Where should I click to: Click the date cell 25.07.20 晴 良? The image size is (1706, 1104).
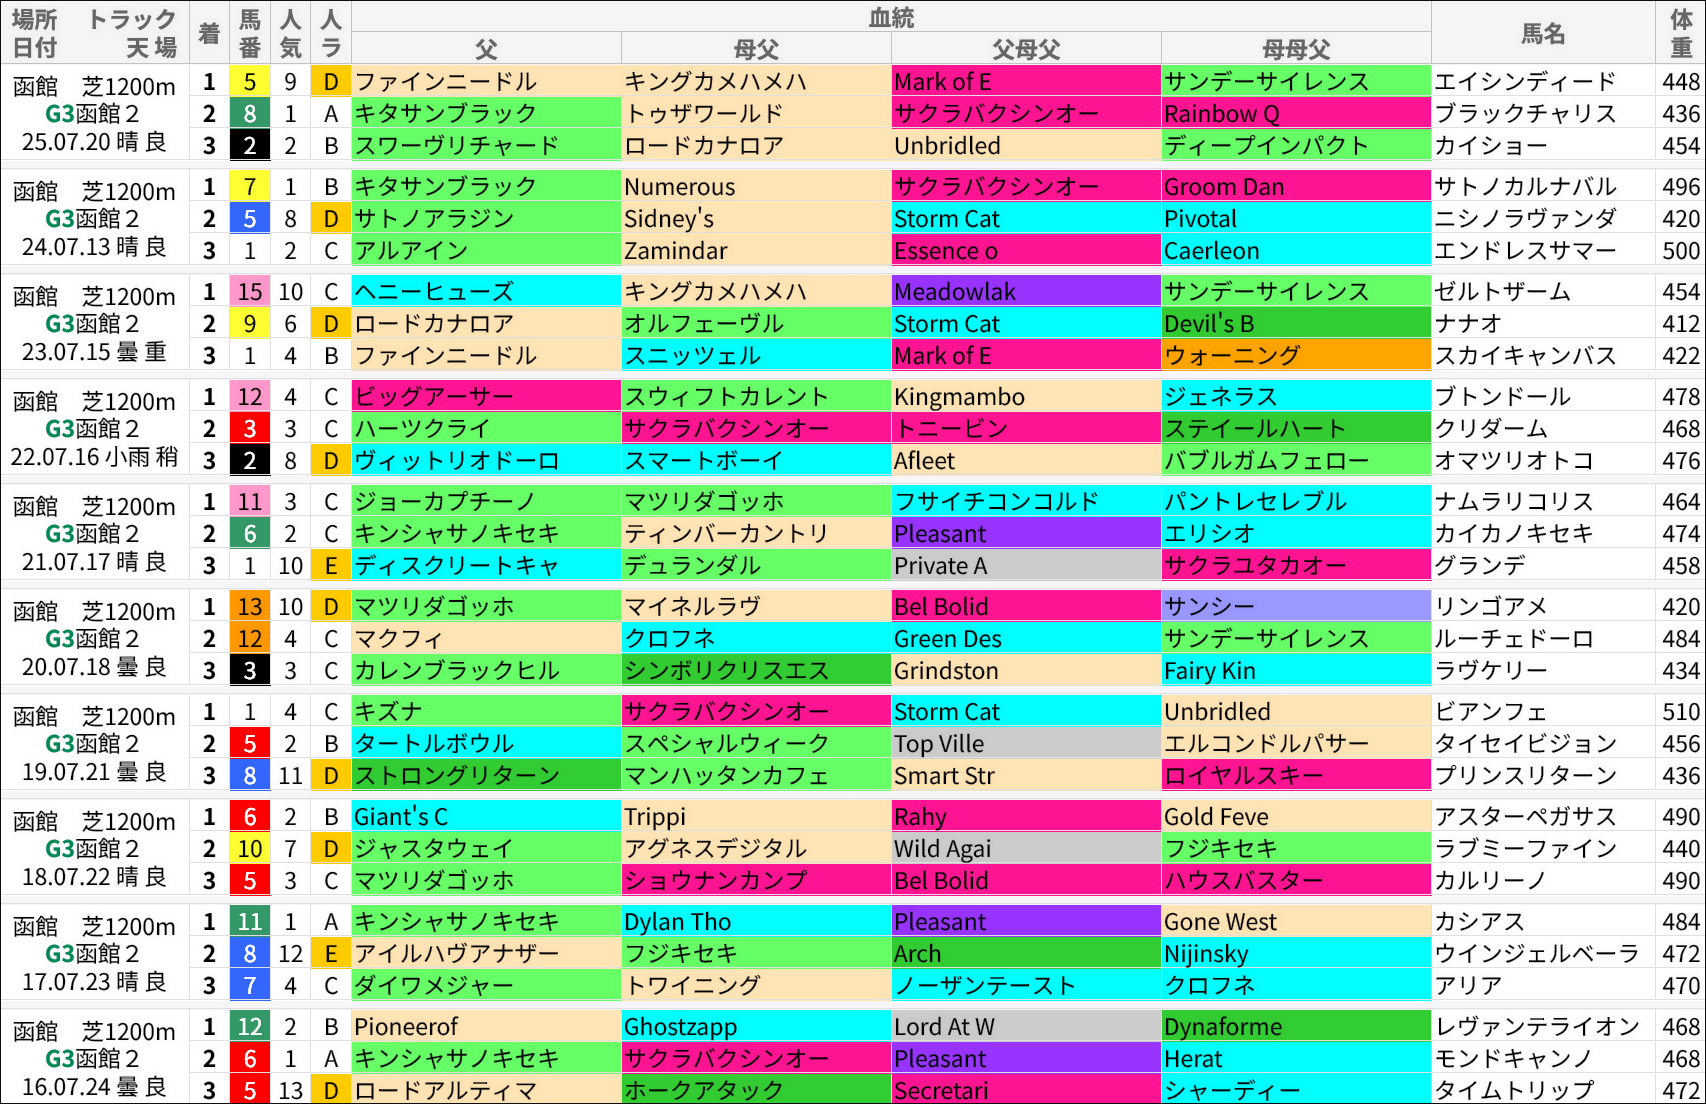94,142
